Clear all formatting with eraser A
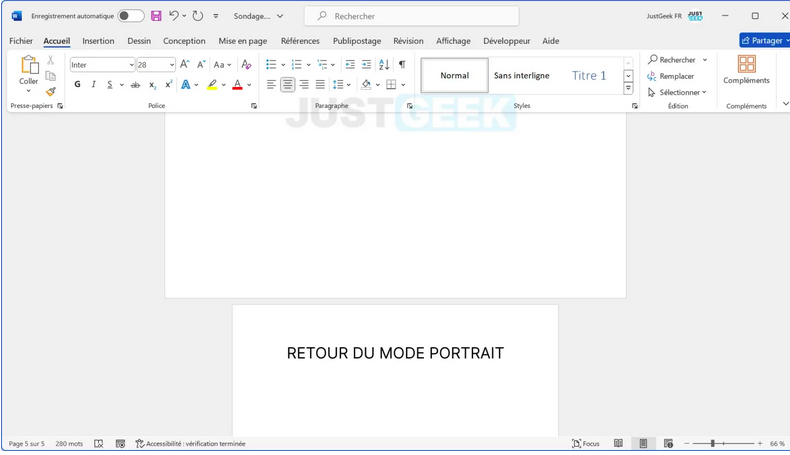The width and height of the screenshot is (790, 455). tap(246, 64)
